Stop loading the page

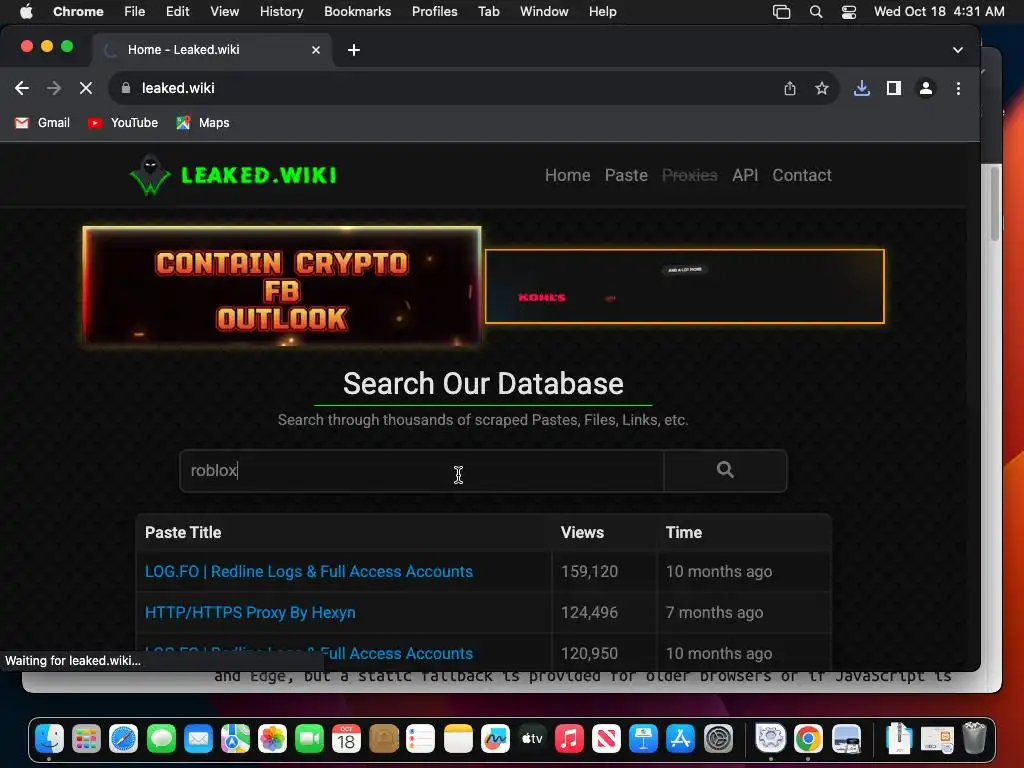tap(86, 88)
